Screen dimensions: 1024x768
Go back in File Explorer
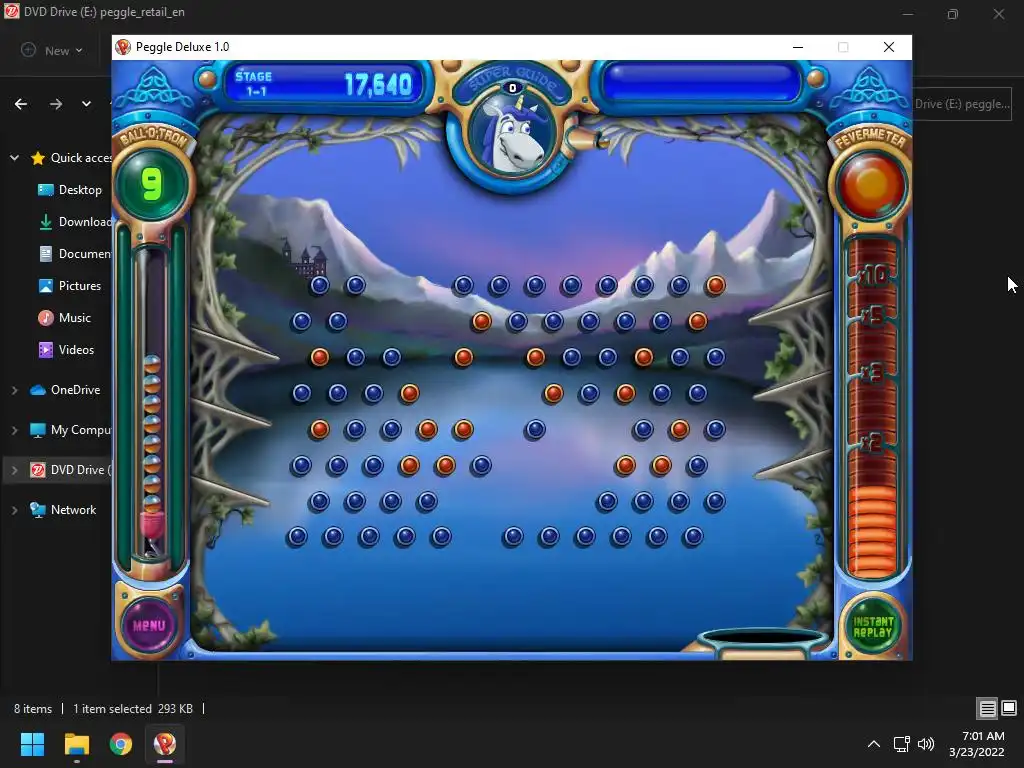(21, 104)
